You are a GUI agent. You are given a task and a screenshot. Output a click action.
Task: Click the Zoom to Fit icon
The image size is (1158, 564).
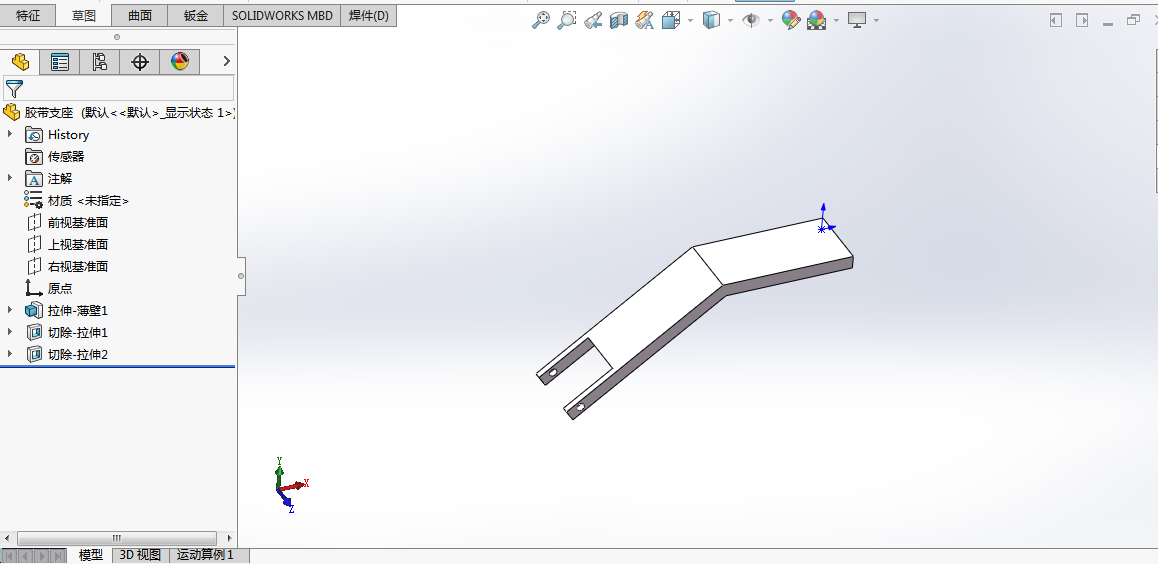541,21
